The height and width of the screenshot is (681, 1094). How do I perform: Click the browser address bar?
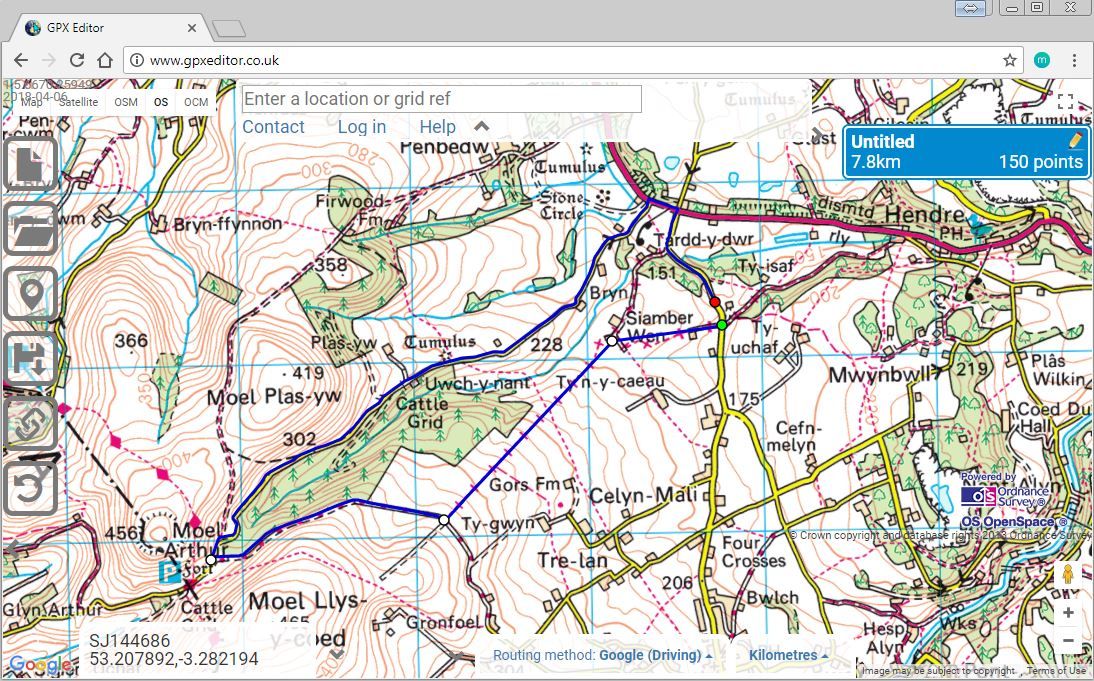574,60
